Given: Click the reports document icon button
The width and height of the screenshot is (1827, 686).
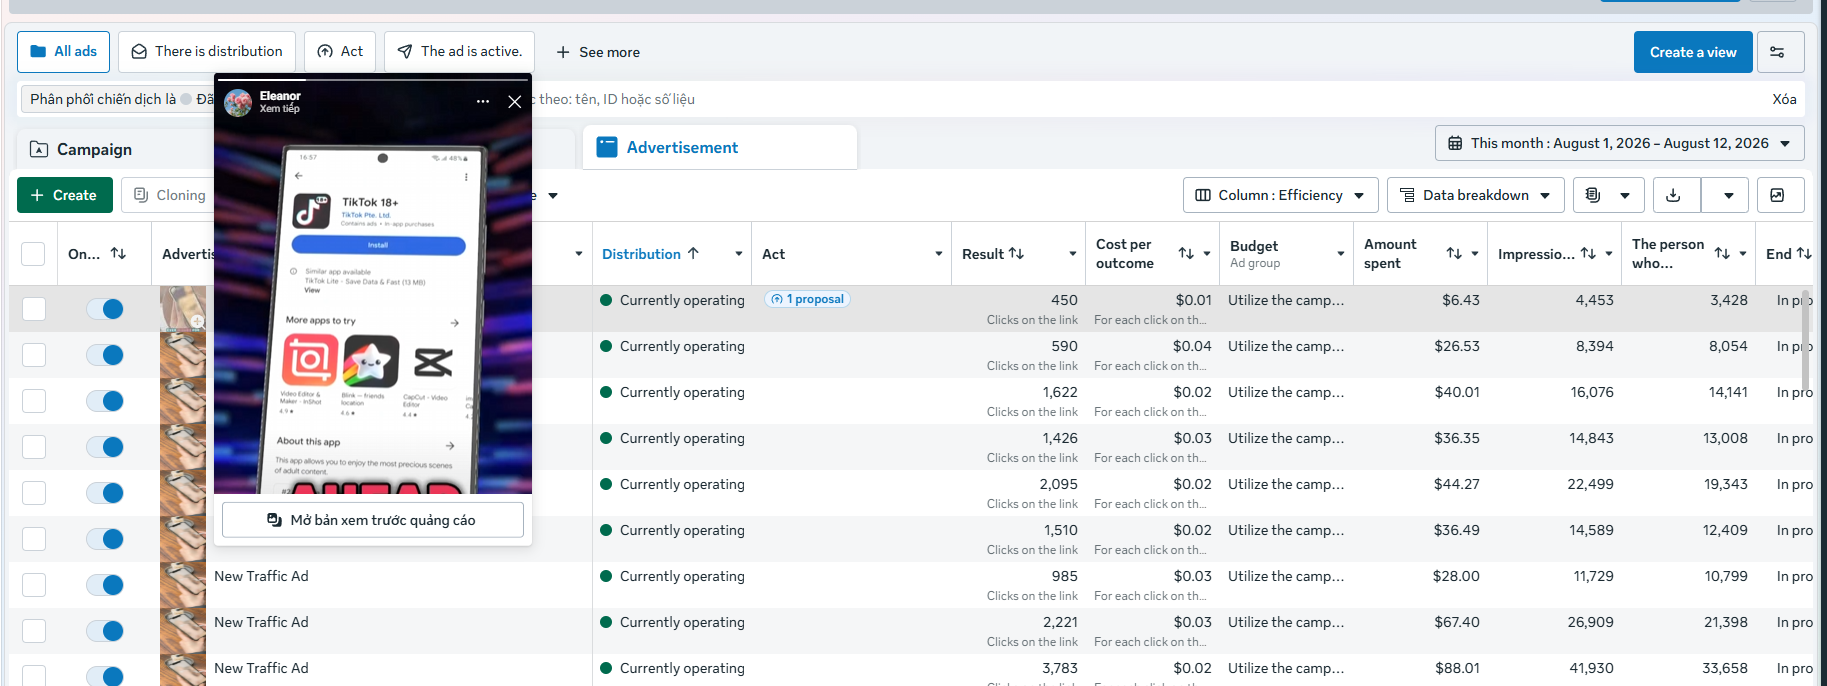Looking at the screenshot, I should click(1593, 195).
